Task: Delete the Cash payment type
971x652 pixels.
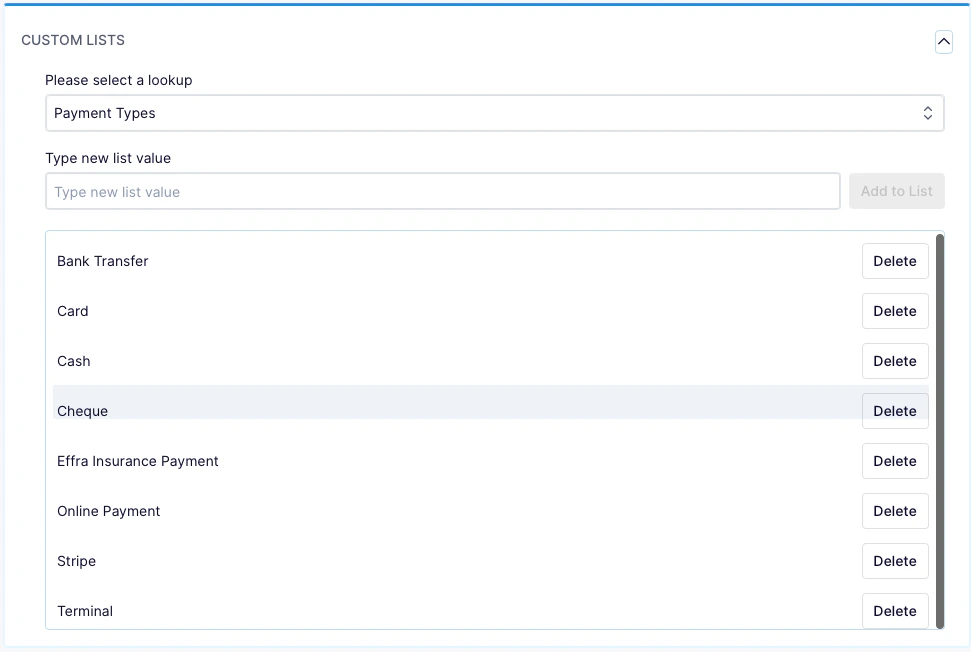Action: pos(894,361)
